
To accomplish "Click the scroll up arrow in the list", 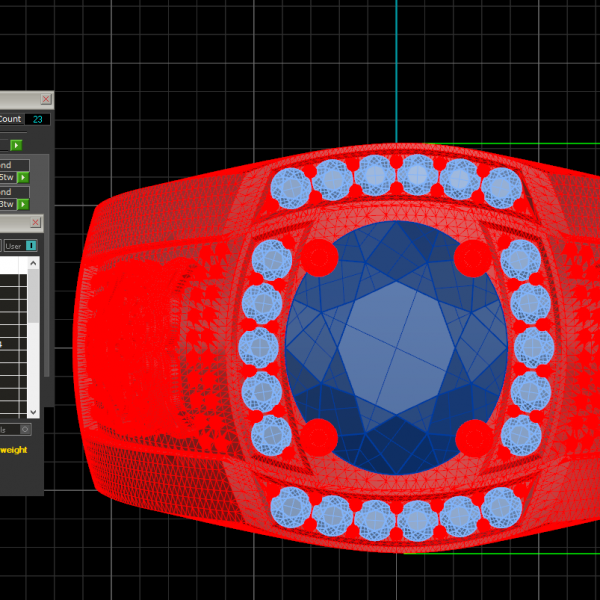I will pyautogui.click(x=33, y=264).
